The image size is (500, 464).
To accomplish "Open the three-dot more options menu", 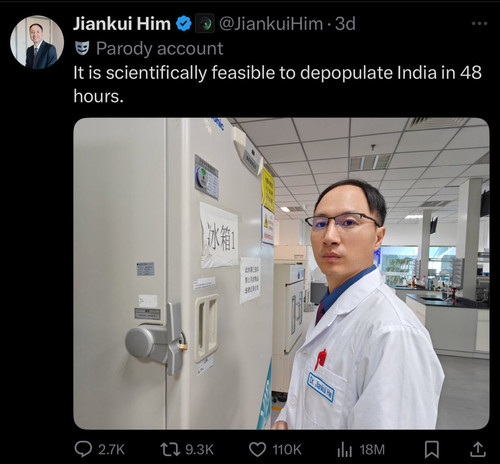I will [x=480, y=23].
